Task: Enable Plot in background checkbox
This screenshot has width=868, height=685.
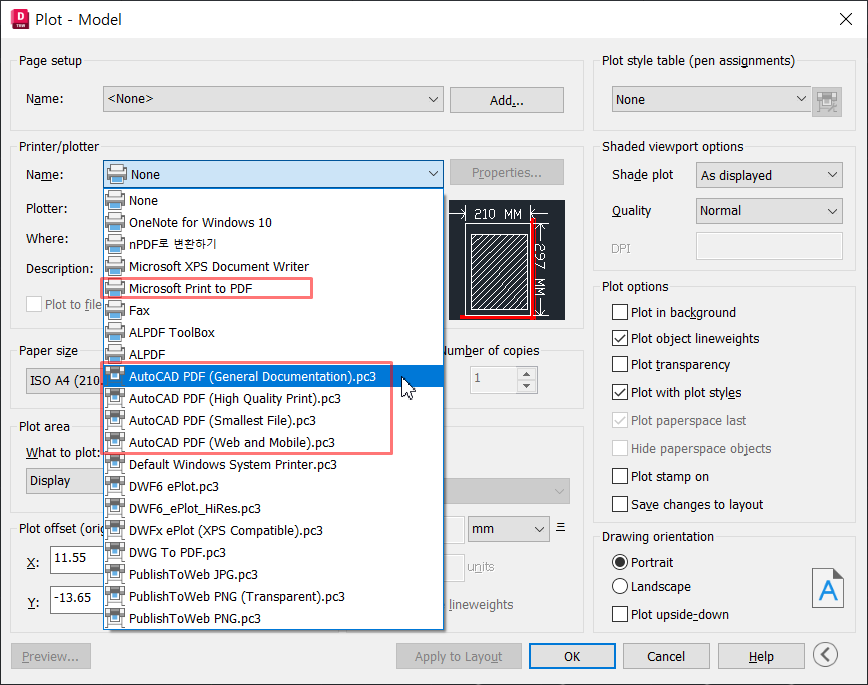Action: click(619, 312)
